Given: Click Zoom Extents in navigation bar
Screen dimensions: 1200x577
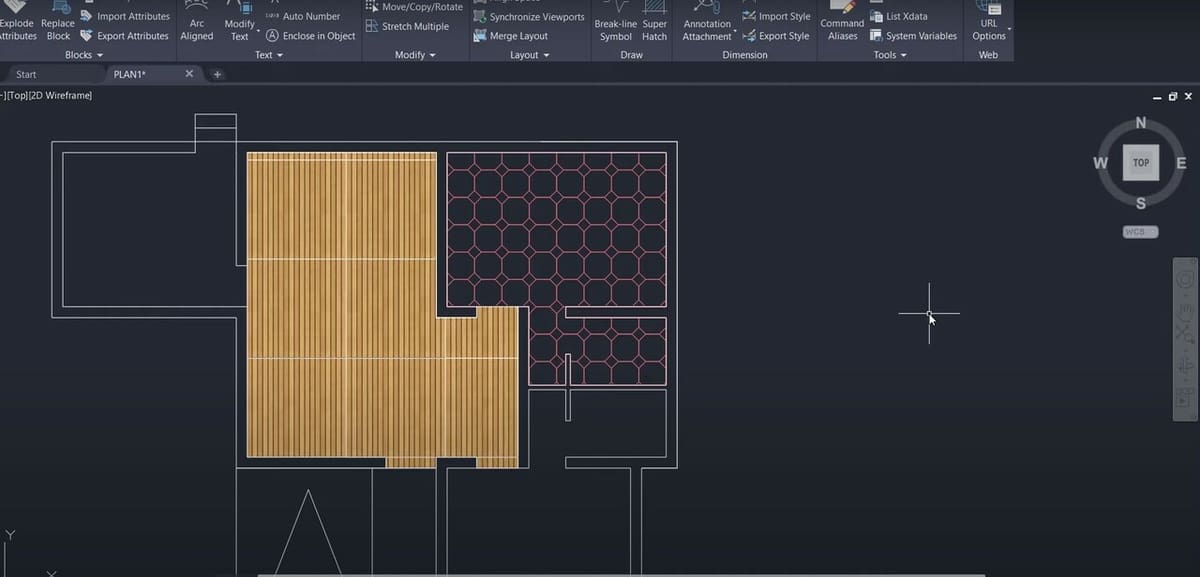Looking at the screenshot, I should pos(1185,336).
